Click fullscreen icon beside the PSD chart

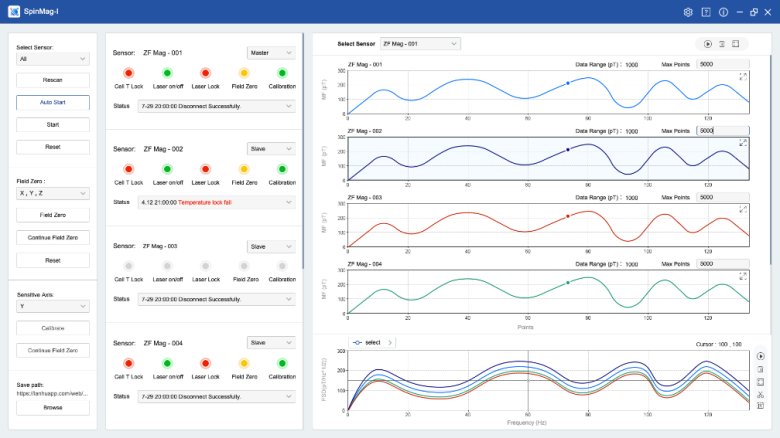(x=761, y=382)
